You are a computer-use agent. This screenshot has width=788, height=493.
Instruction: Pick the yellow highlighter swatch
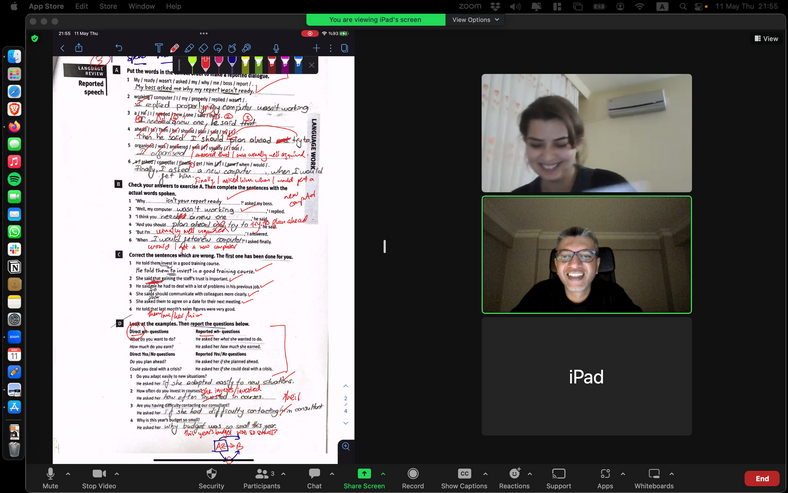pyautogui.click(x=245, y=64)
